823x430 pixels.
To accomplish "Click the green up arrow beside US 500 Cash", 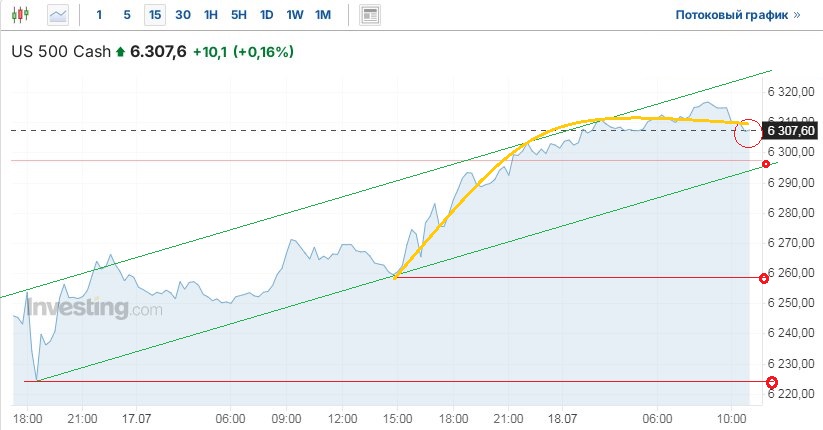I will tap(121, 52).
